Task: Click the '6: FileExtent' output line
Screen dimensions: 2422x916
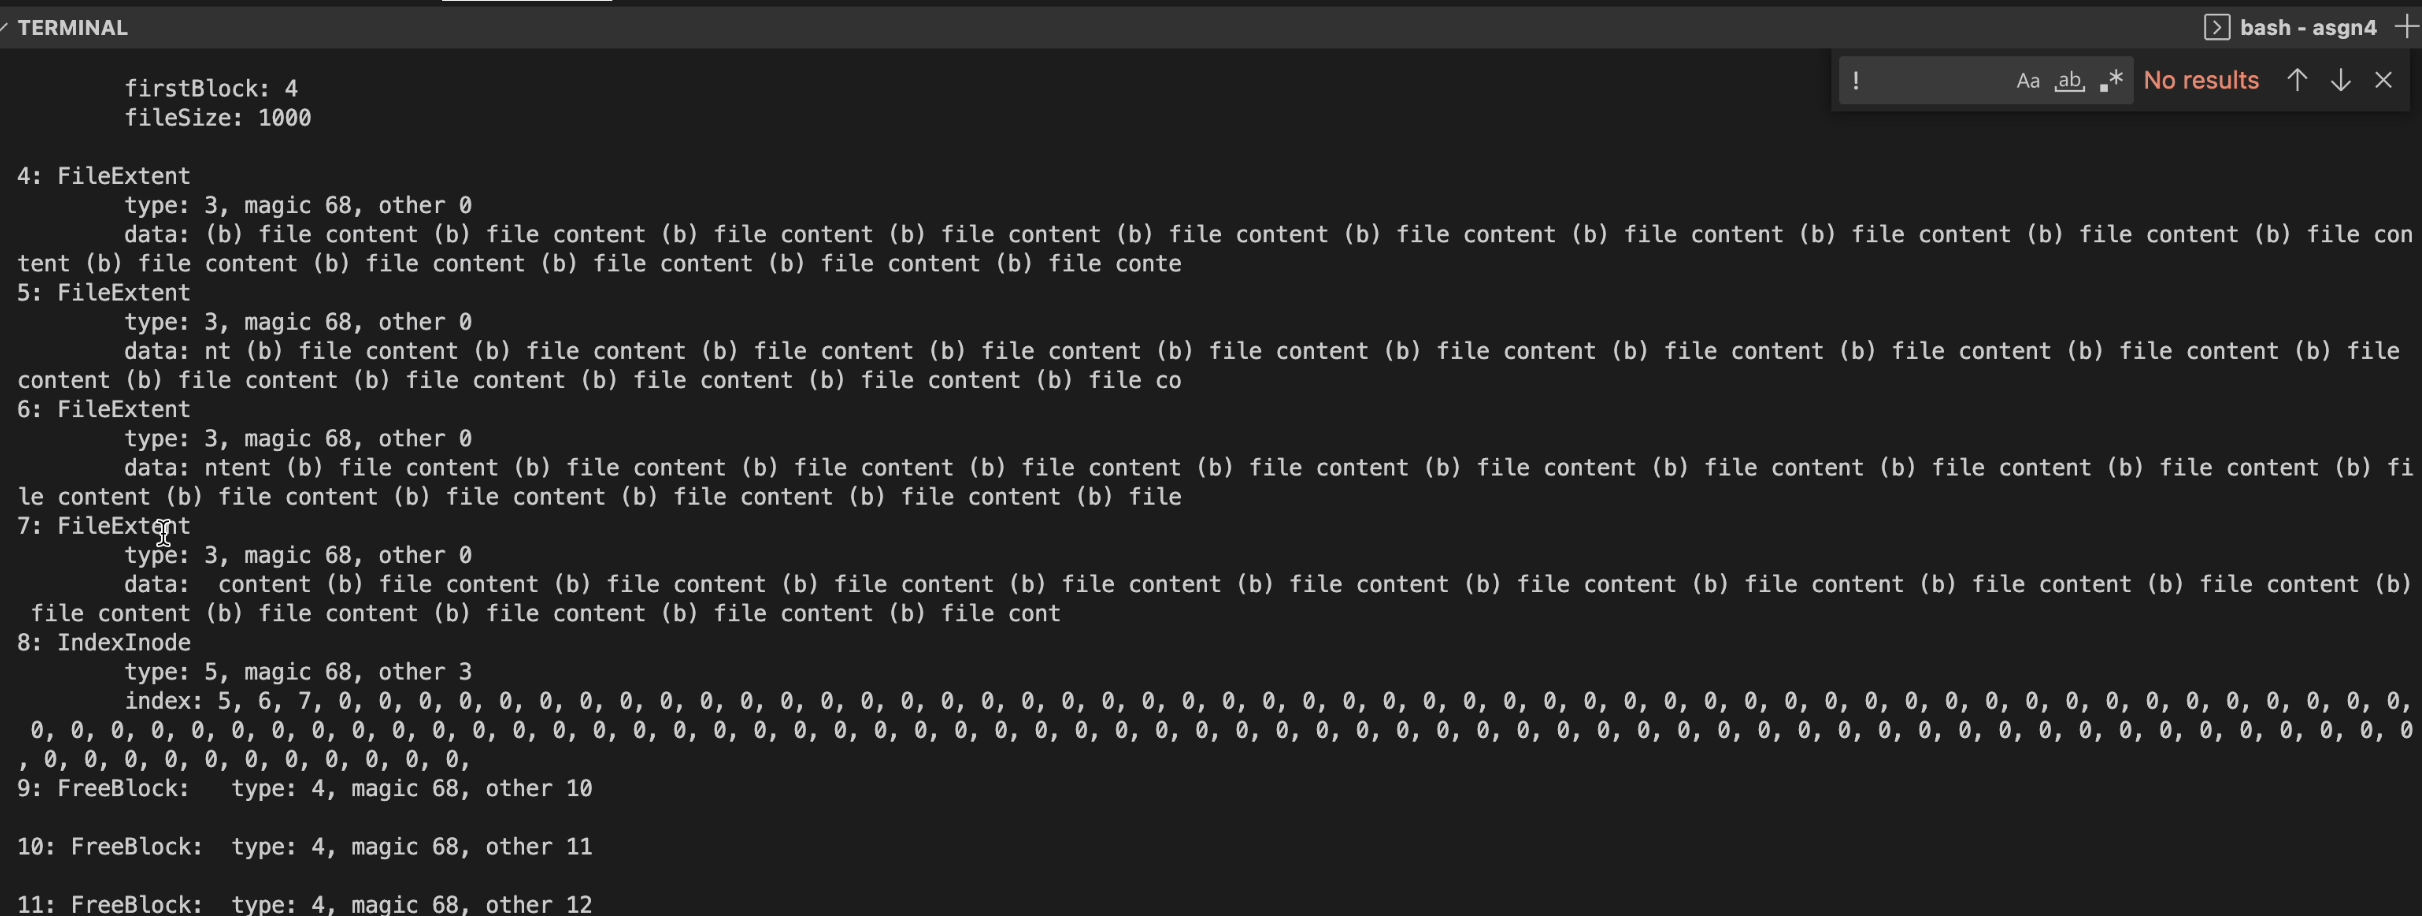Action: point(104,410)
